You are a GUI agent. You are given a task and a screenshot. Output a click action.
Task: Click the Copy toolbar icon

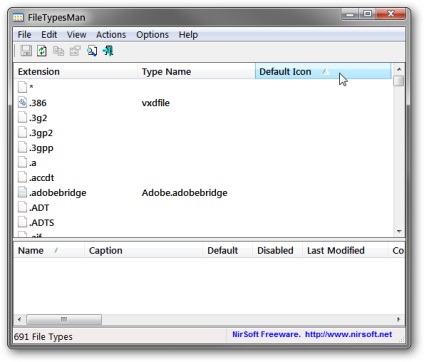58,51
